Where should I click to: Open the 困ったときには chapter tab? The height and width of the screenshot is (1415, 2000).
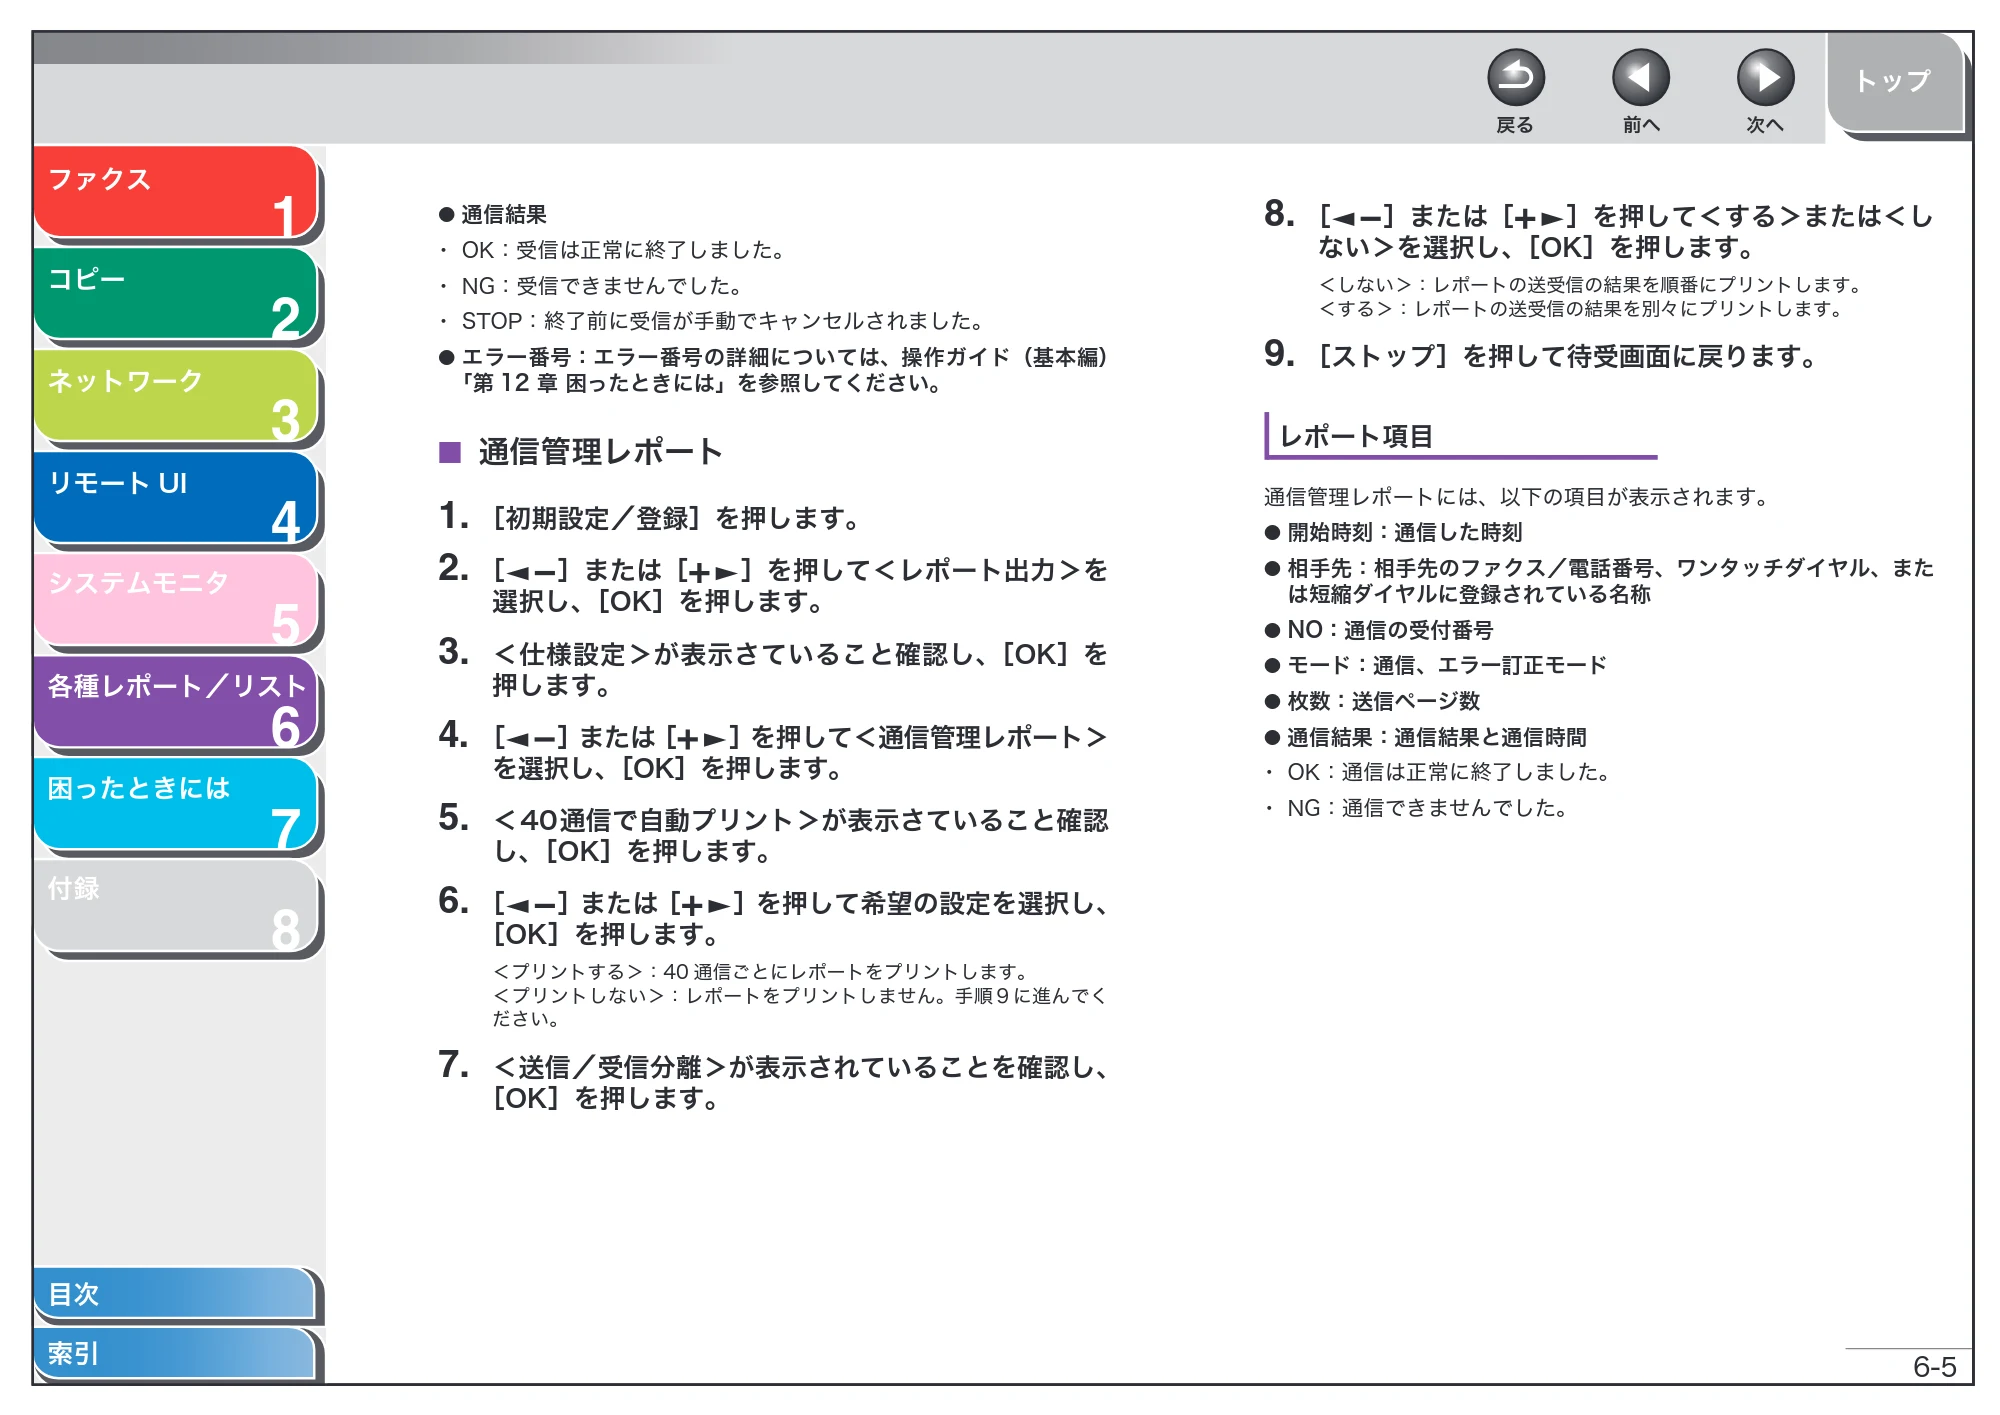click(x=176, y=804)
